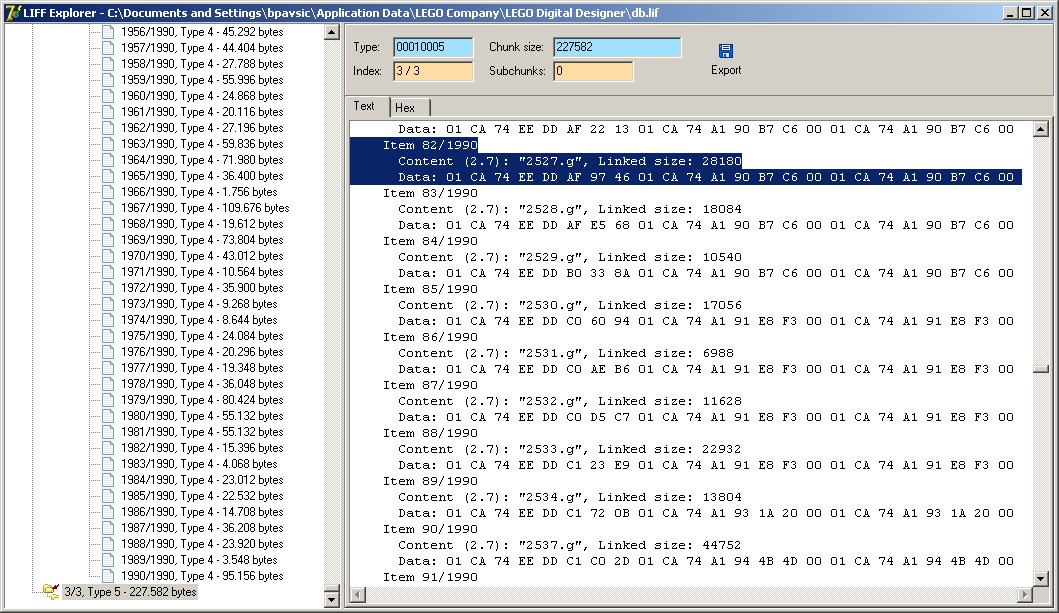Click file icon of 1969/1990 entry

(108, 240)
